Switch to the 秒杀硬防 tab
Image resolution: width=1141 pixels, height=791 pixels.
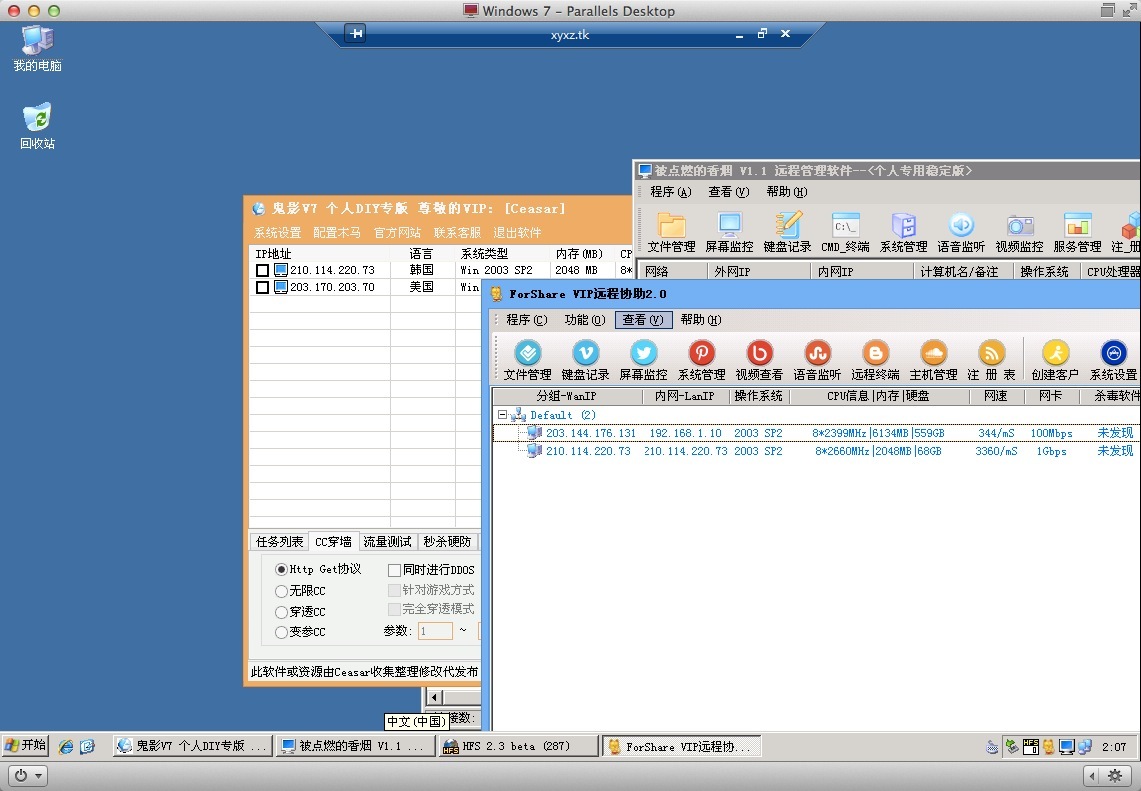tap(447, 541)
